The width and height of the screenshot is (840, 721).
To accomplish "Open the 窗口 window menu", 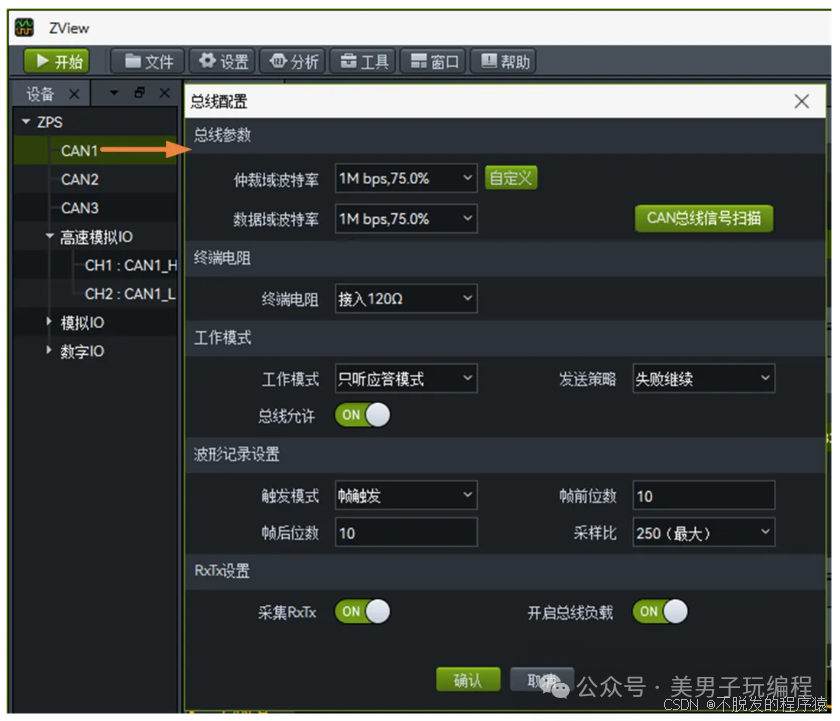I will (433, 61).
